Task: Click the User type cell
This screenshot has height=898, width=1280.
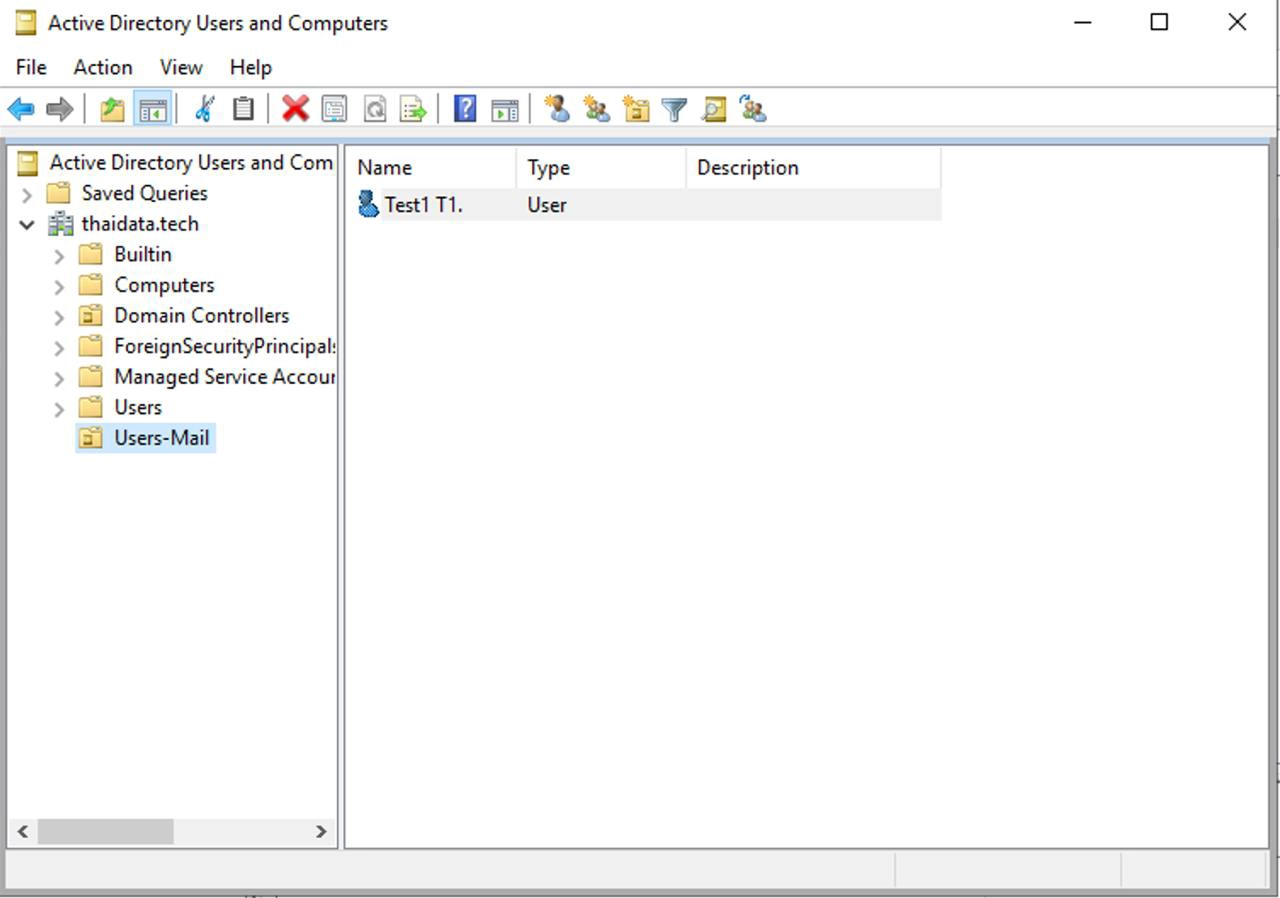Action: point(547,205)
